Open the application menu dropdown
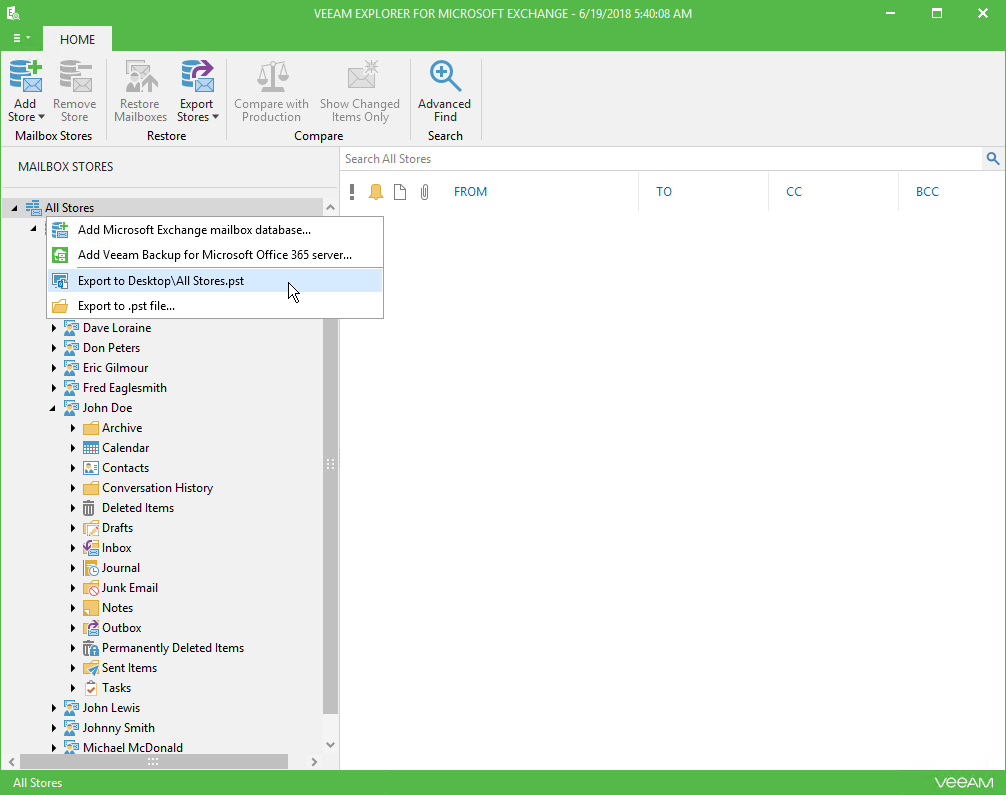Image resolution: width=1006 pixels, height=795 pixels. (21, 38)
